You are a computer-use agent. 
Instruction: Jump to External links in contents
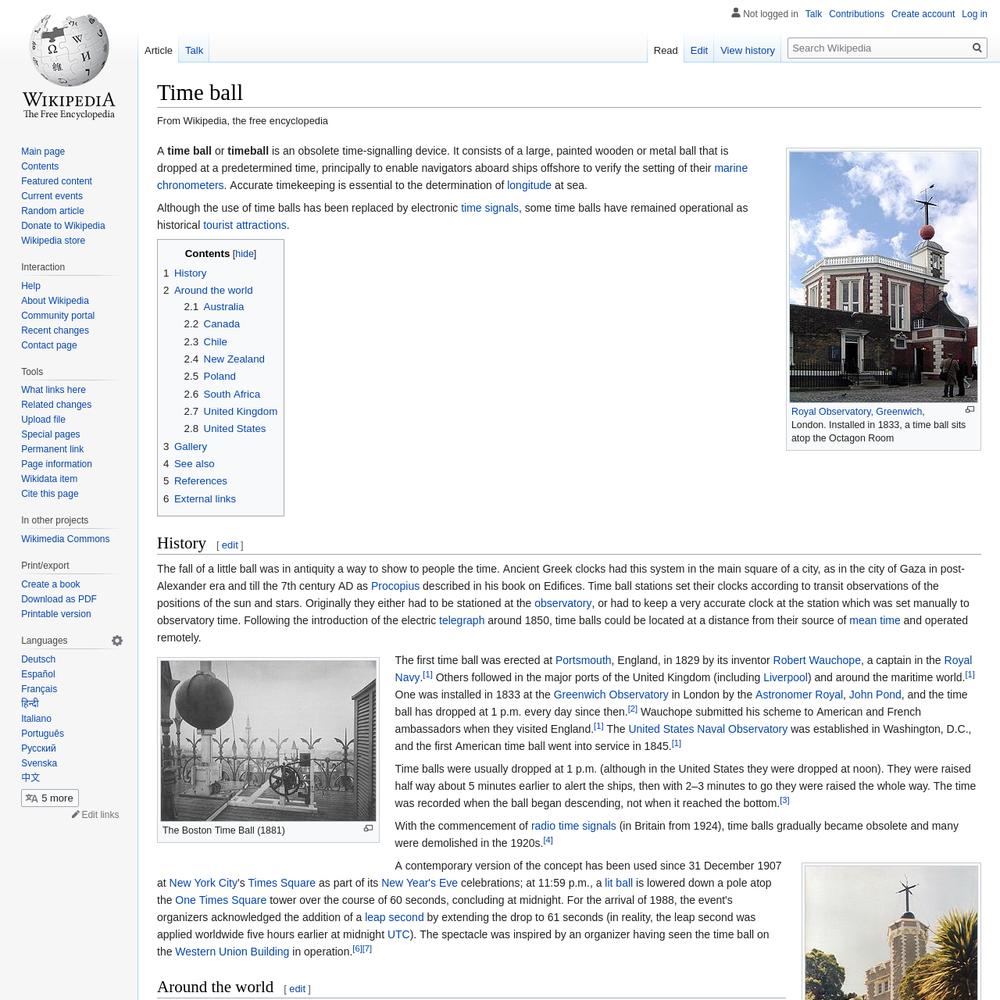coord(205,499)
